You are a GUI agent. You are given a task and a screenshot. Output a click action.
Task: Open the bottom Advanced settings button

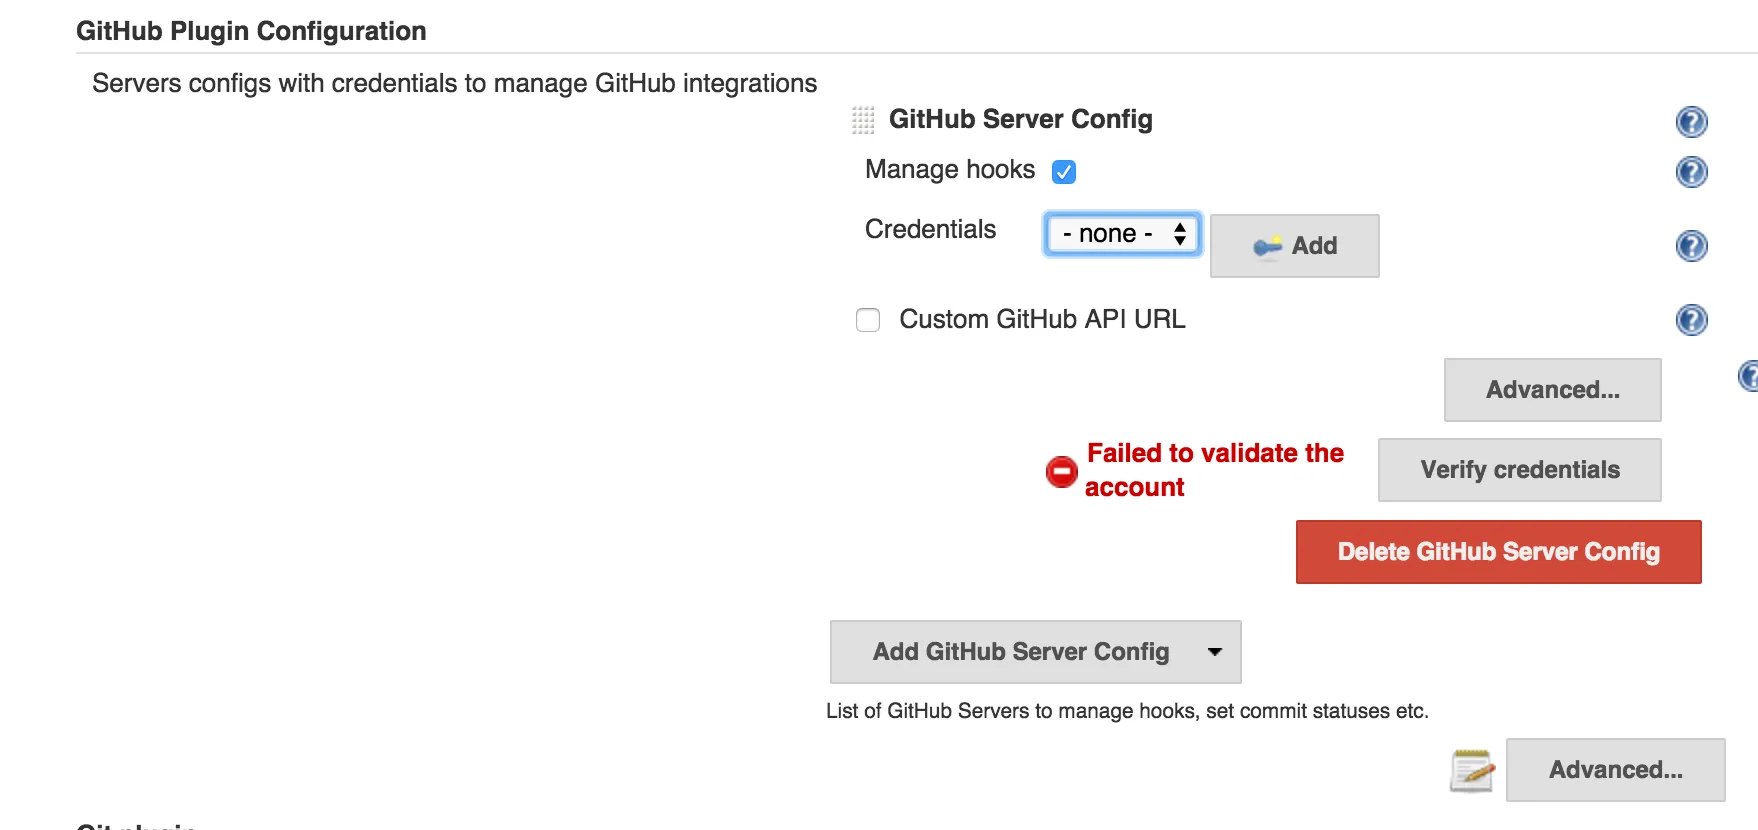tap(1615, 770)
